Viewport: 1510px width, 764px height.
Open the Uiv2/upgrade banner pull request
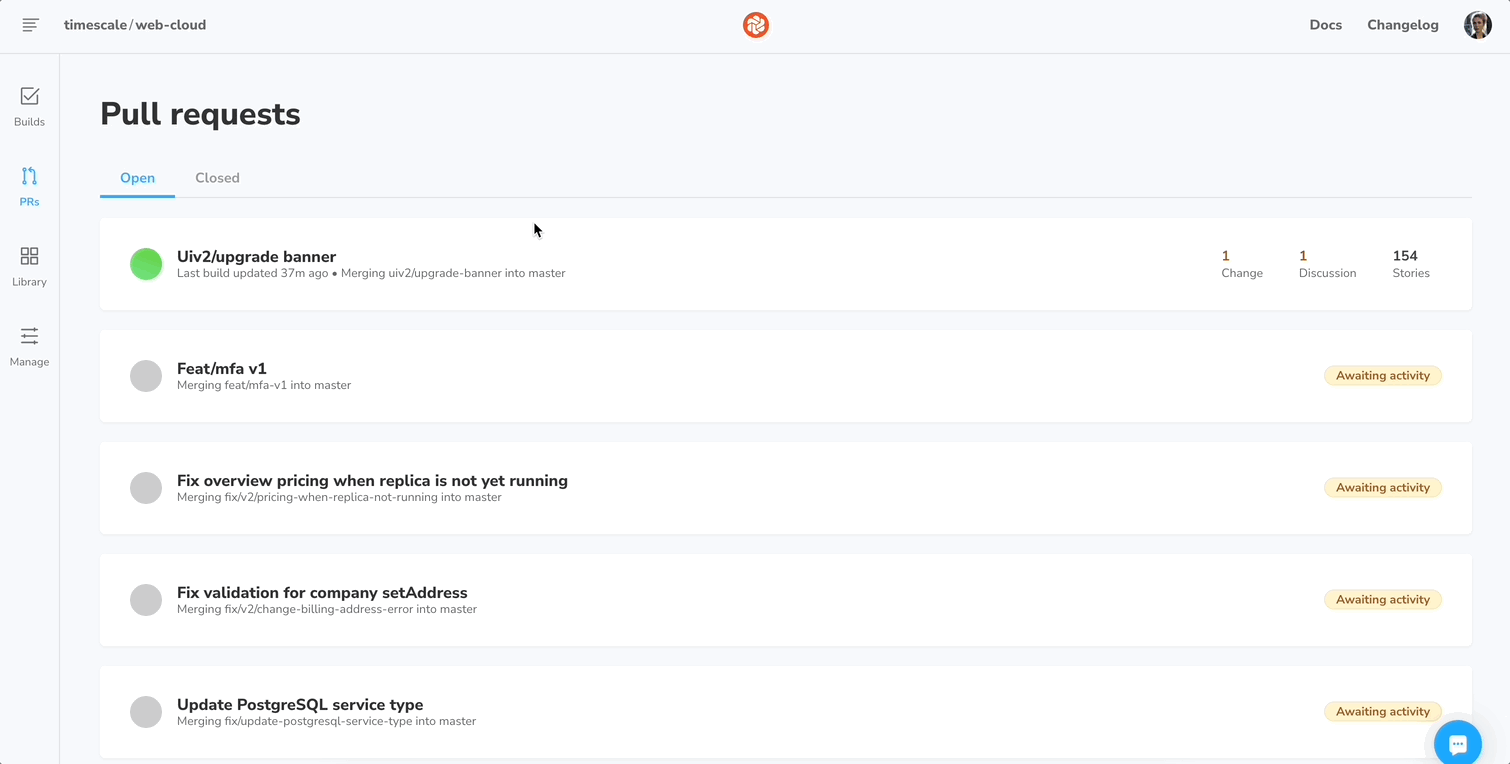click(x=256, y=257)
